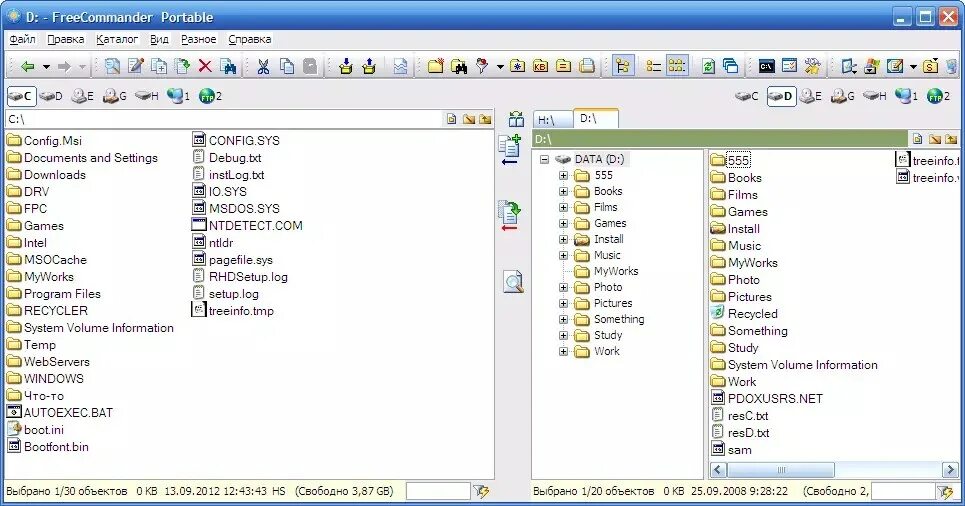Click the right scrollbar's right arrow
Screen dimensions: 965x506
pos(950,470)
